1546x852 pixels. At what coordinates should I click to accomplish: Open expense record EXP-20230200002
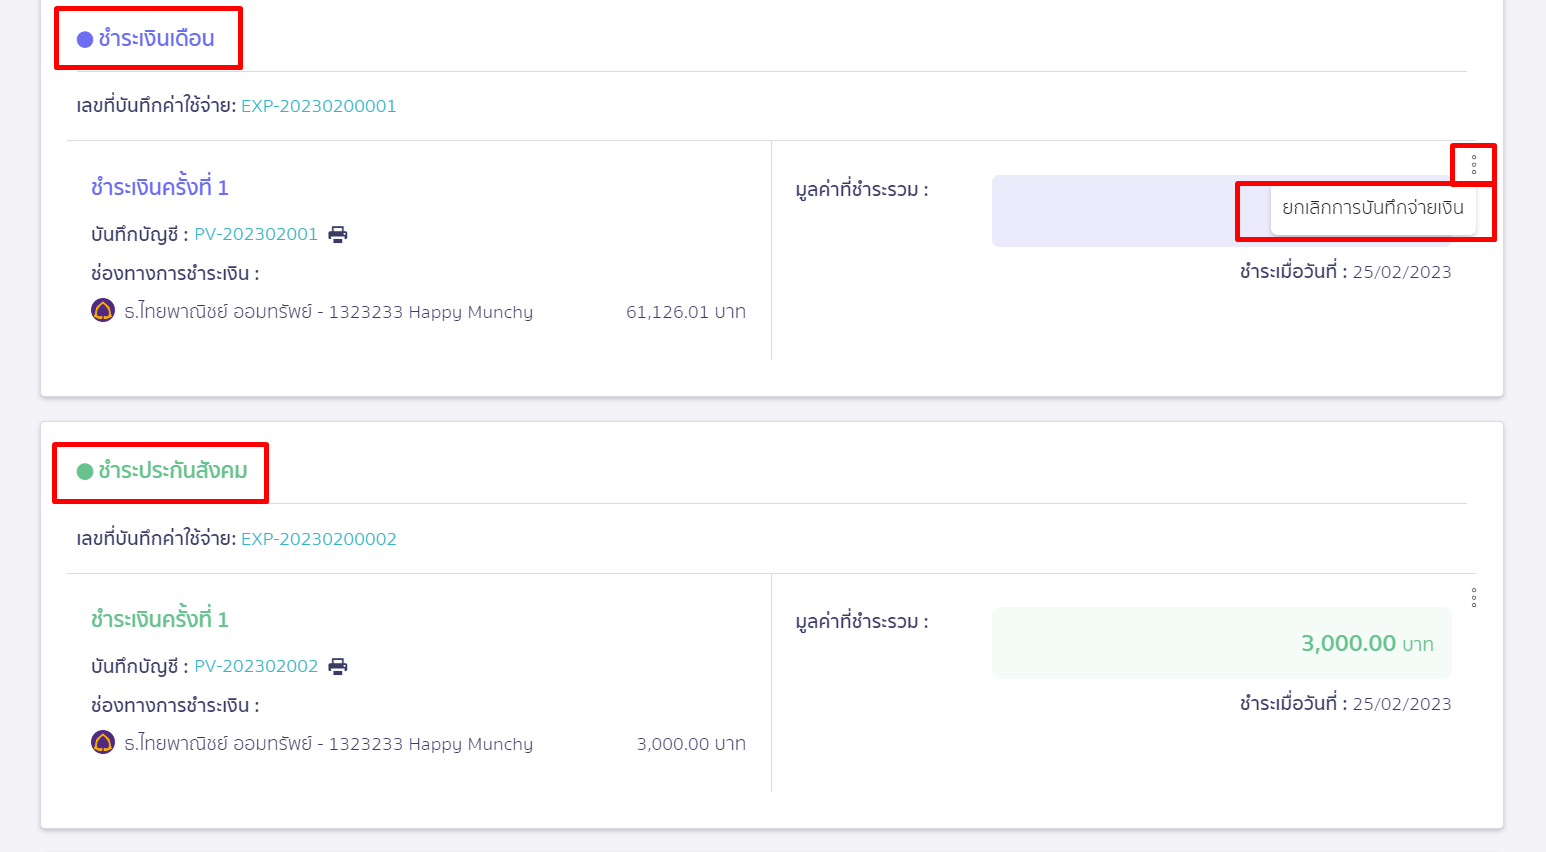[x=318, y=539]
